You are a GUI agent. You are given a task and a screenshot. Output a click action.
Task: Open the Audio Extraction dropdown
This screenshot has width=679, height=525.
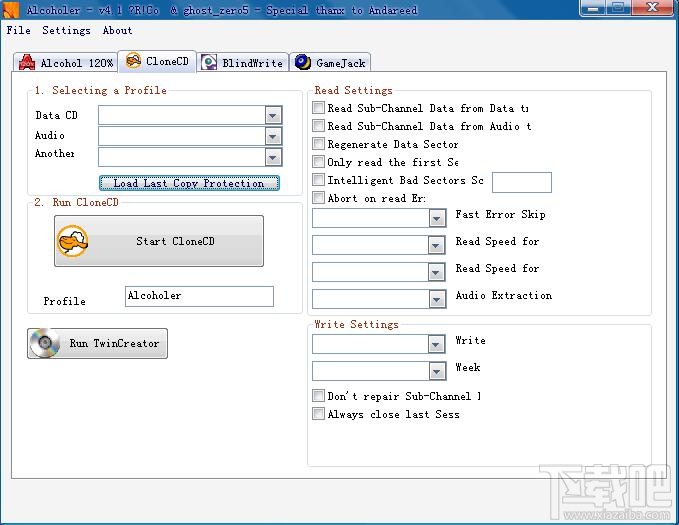pos(437,299)
